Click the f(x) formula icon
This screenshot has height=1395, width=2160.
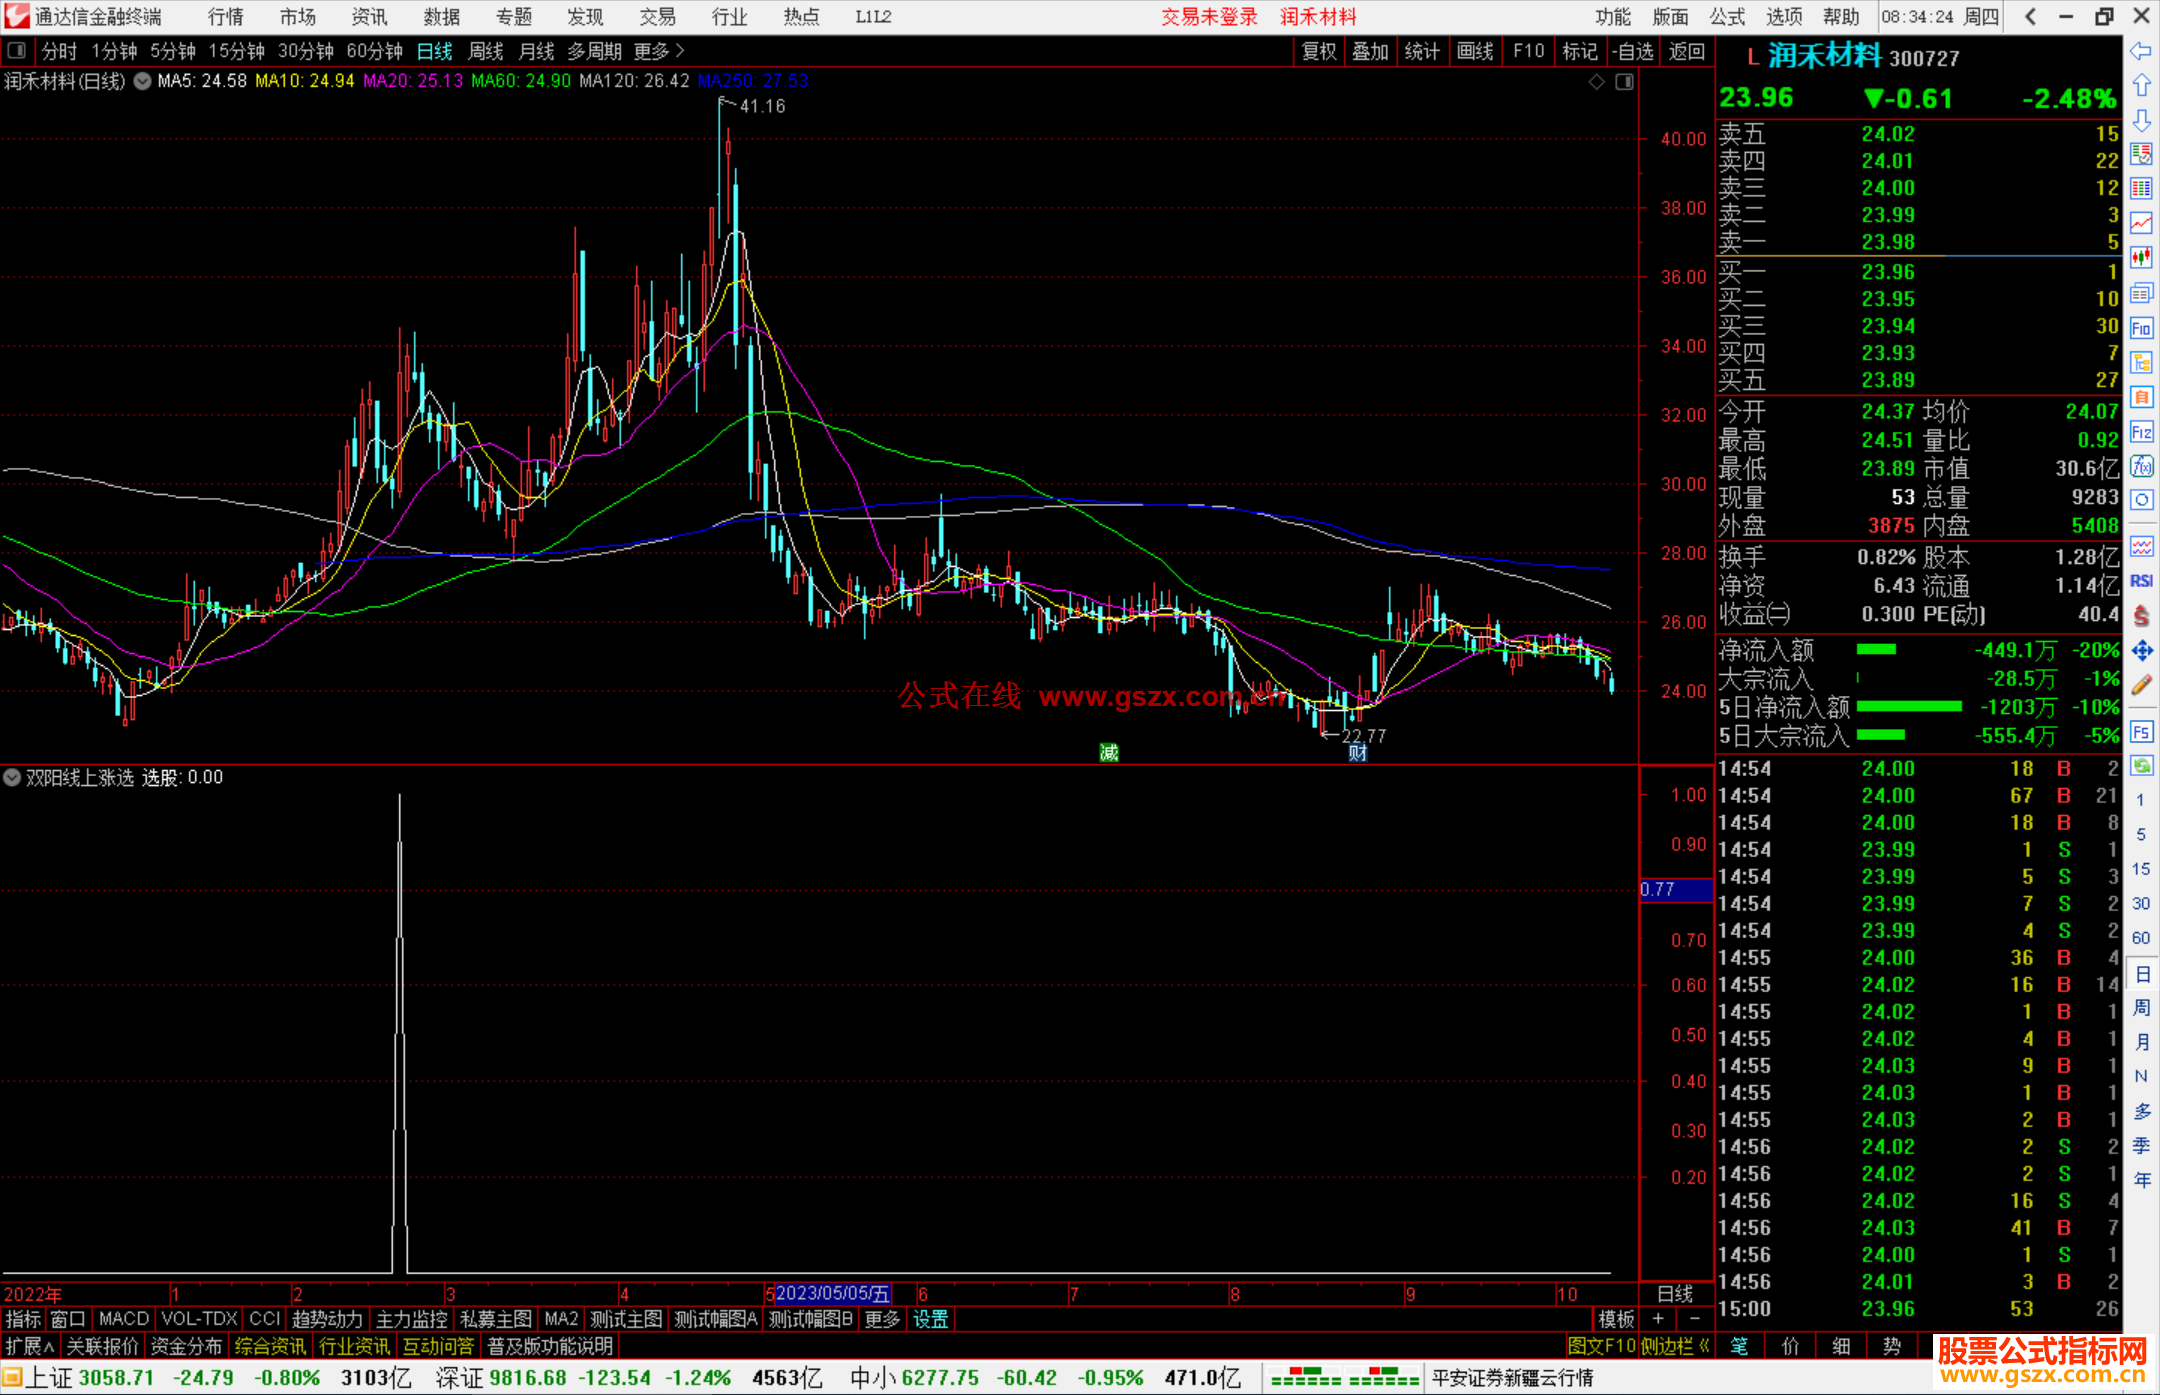pos(2141,466)
